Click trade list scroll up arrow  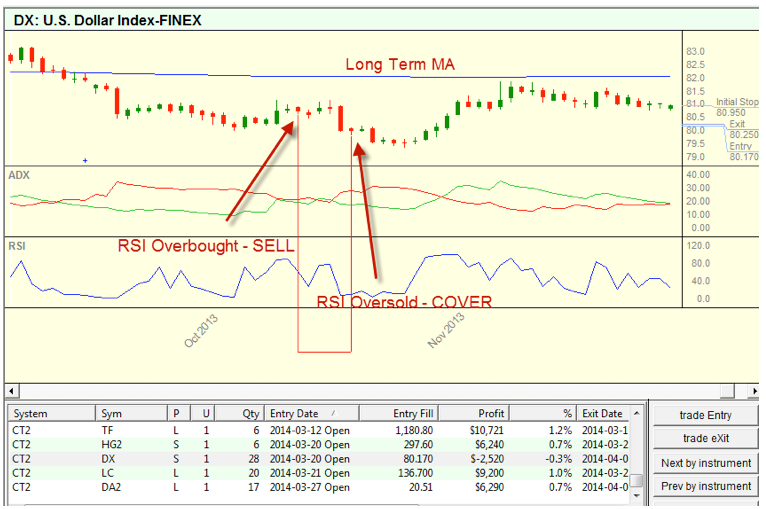tap(637, 413)
